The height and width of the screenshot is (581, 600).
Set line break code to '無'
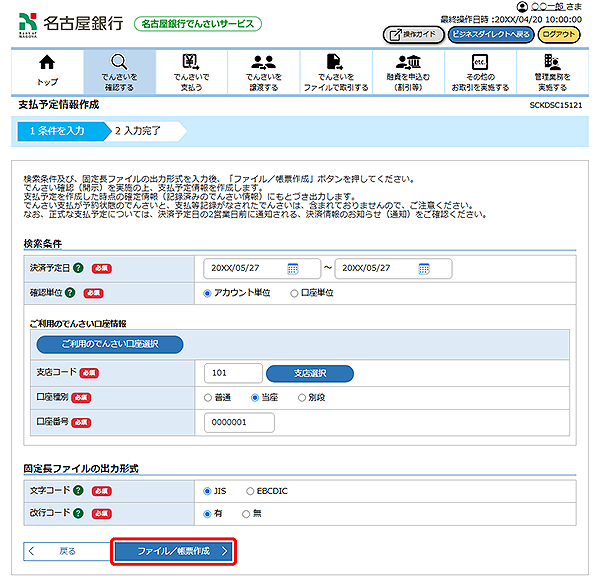tap(247, 513)
